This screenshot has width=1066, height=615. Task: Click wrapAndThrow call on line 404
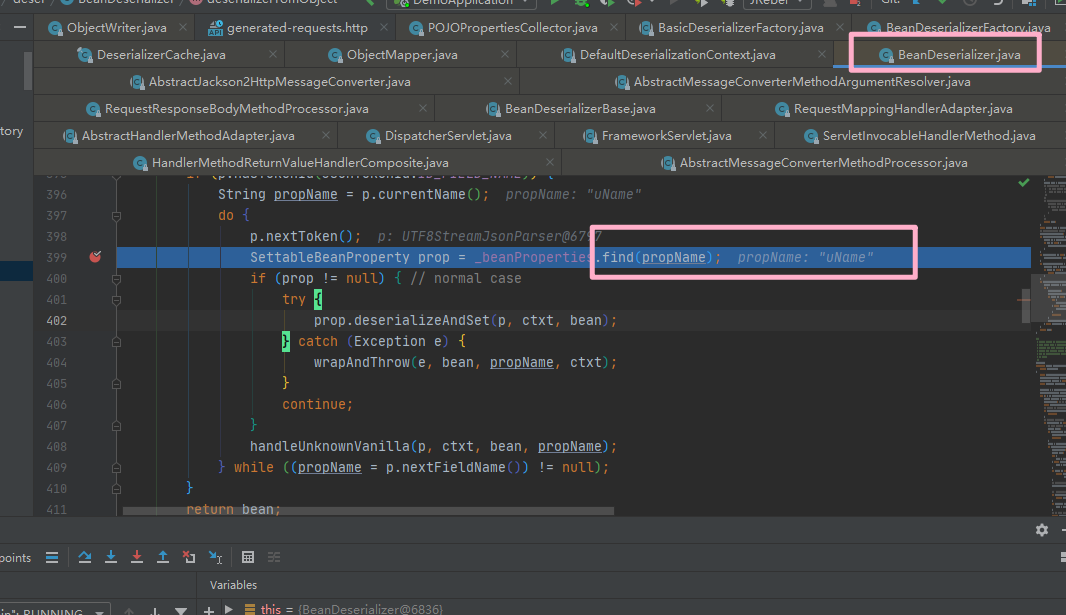(x=362, y=363)
